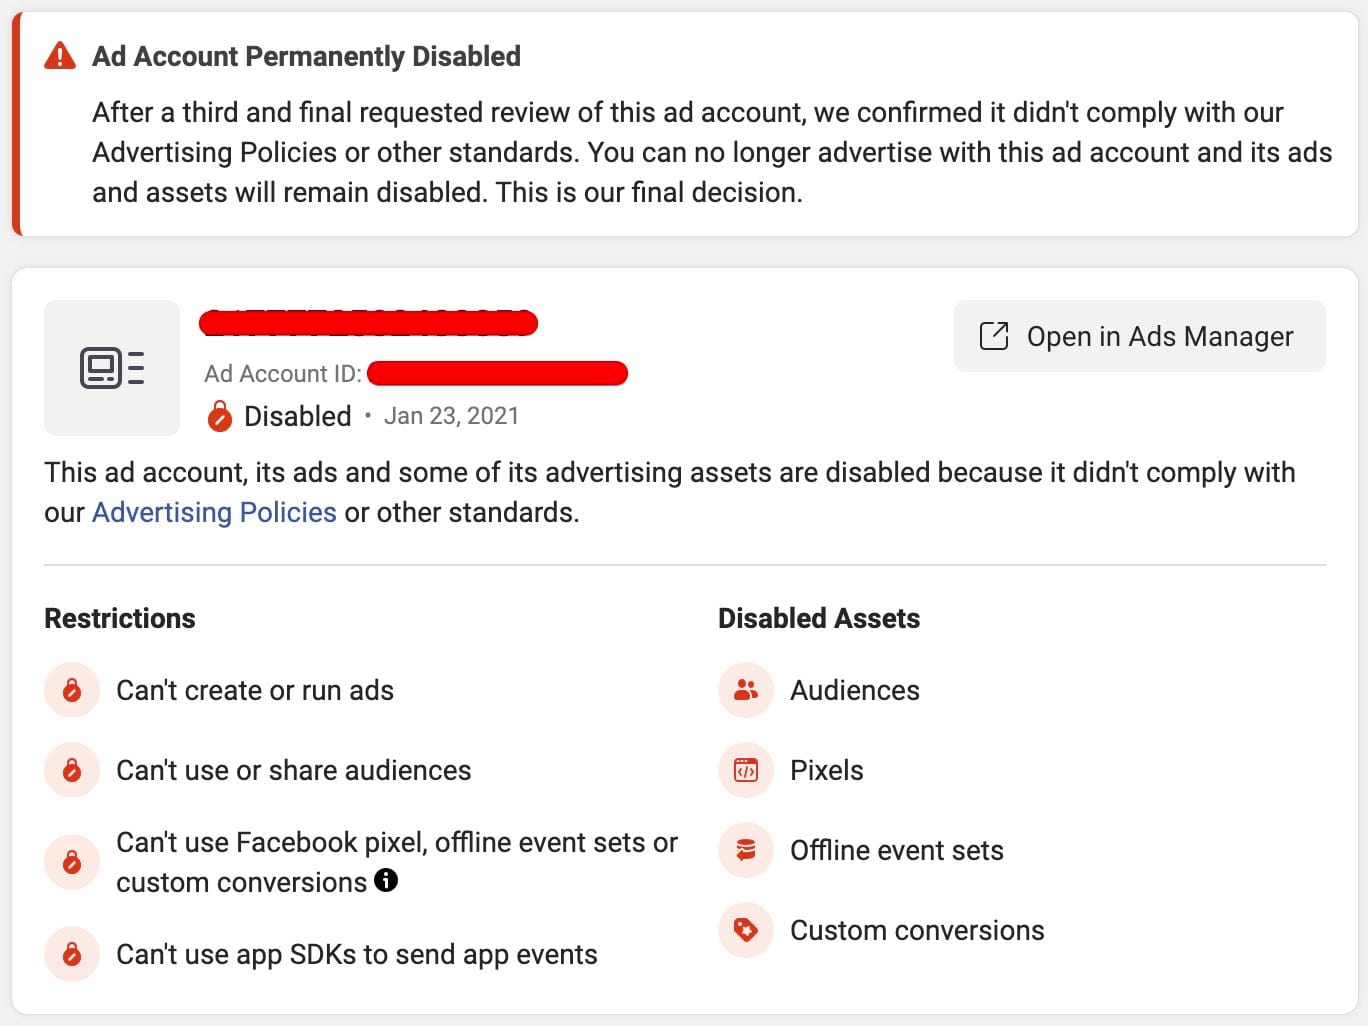
Task: Click lock icon beside Can't create ads
Action: pos(72,690)
